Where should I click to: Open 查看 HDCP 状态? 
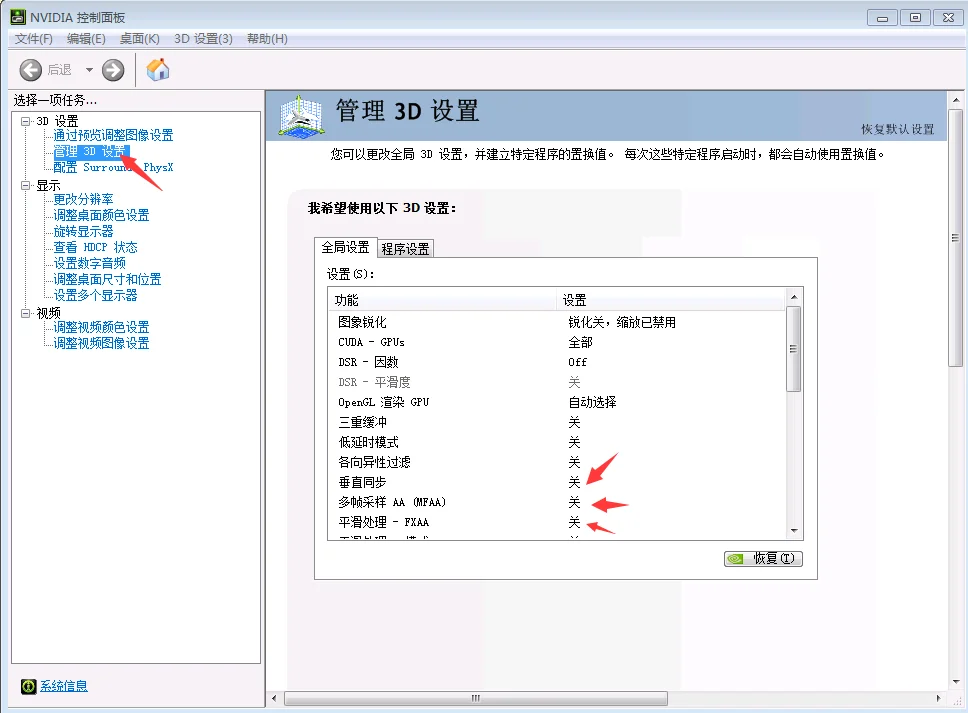(x=95, y=248)
